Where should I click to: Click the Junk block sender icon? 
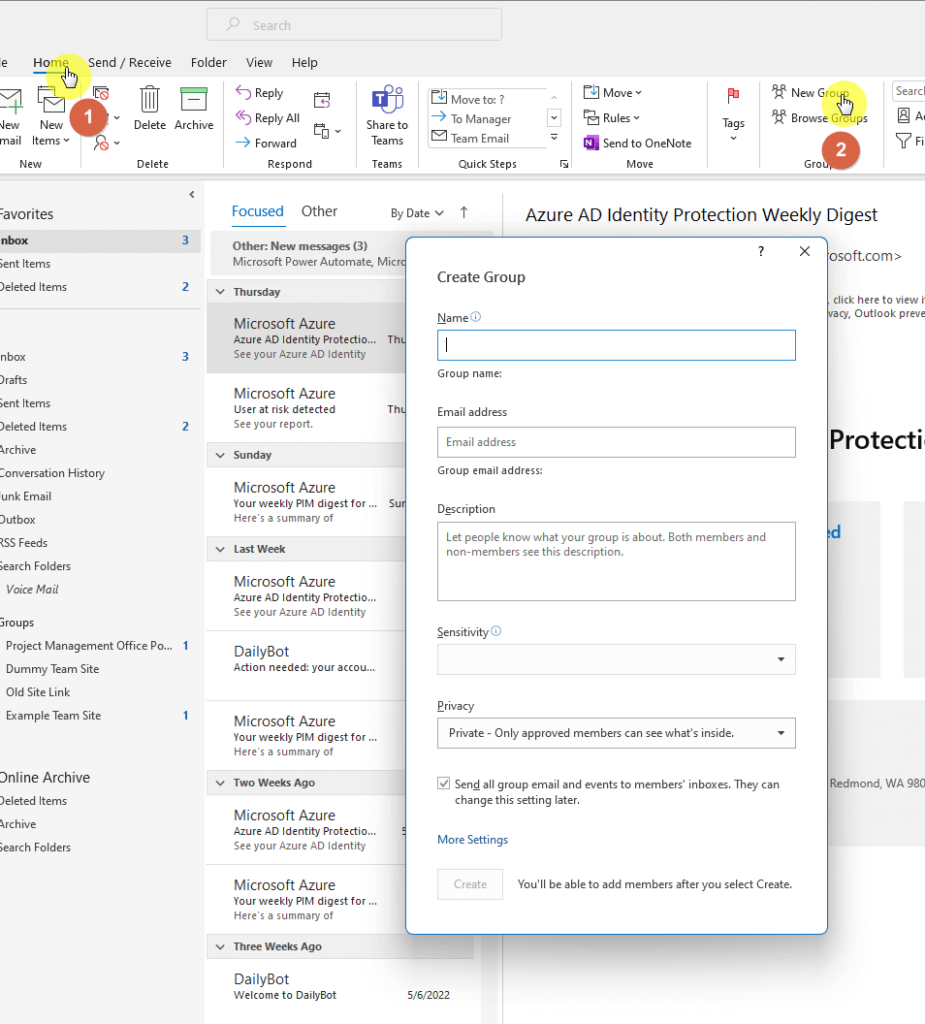101,142
